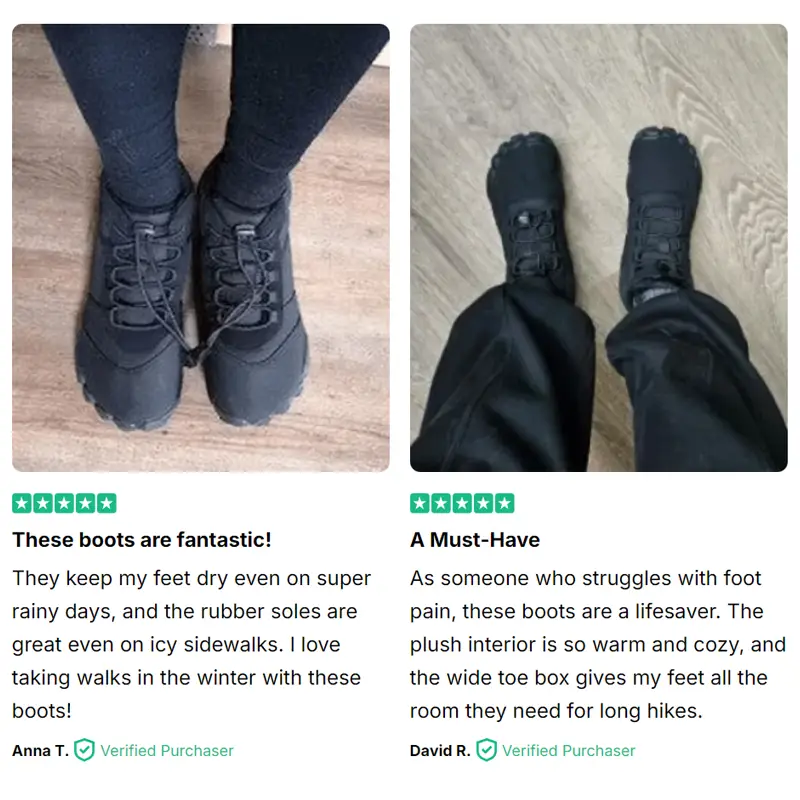Click fifth star of David R.'s rating
The image size is (800, 800).
tap(505, 504)
